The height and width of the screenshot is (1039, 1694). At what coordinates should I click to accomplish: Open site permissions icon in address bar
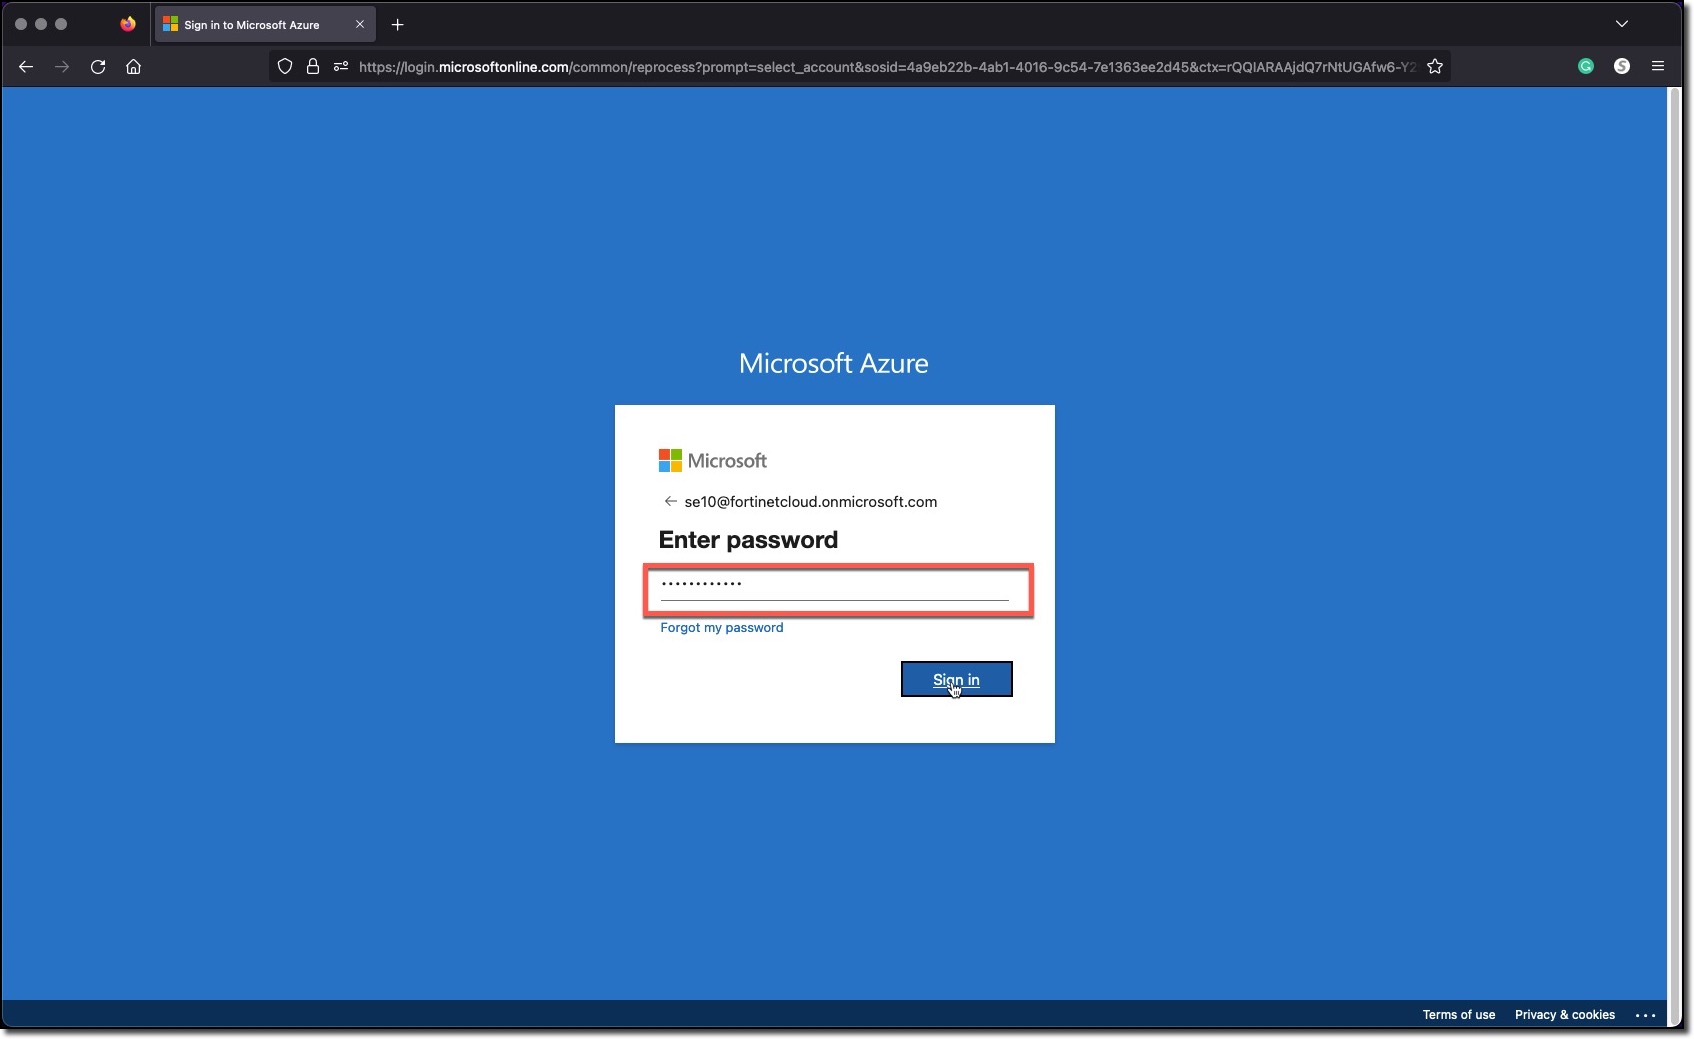[x=341, y=67]
